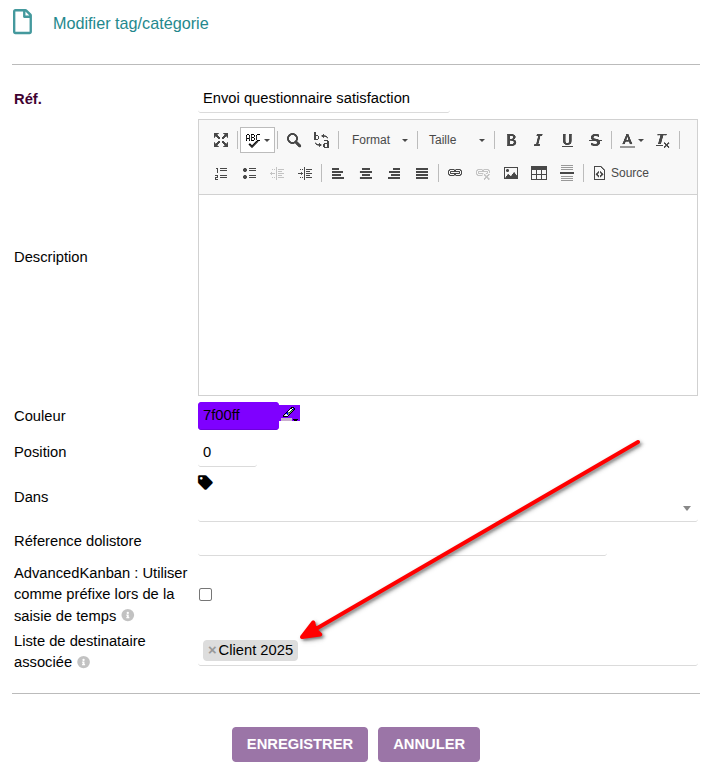
Task: Toggle strikethrough formatting
Action: [x=595, y=140]
